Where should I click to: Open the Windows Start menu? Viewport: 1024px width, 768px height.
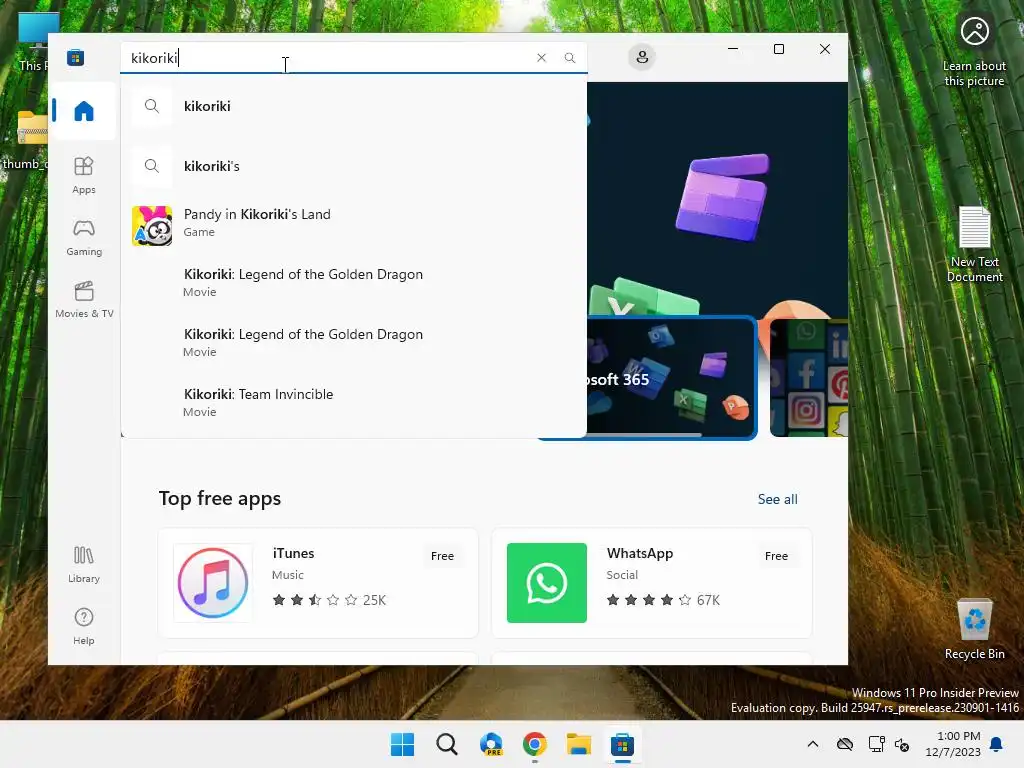click(x=402, y=744)
